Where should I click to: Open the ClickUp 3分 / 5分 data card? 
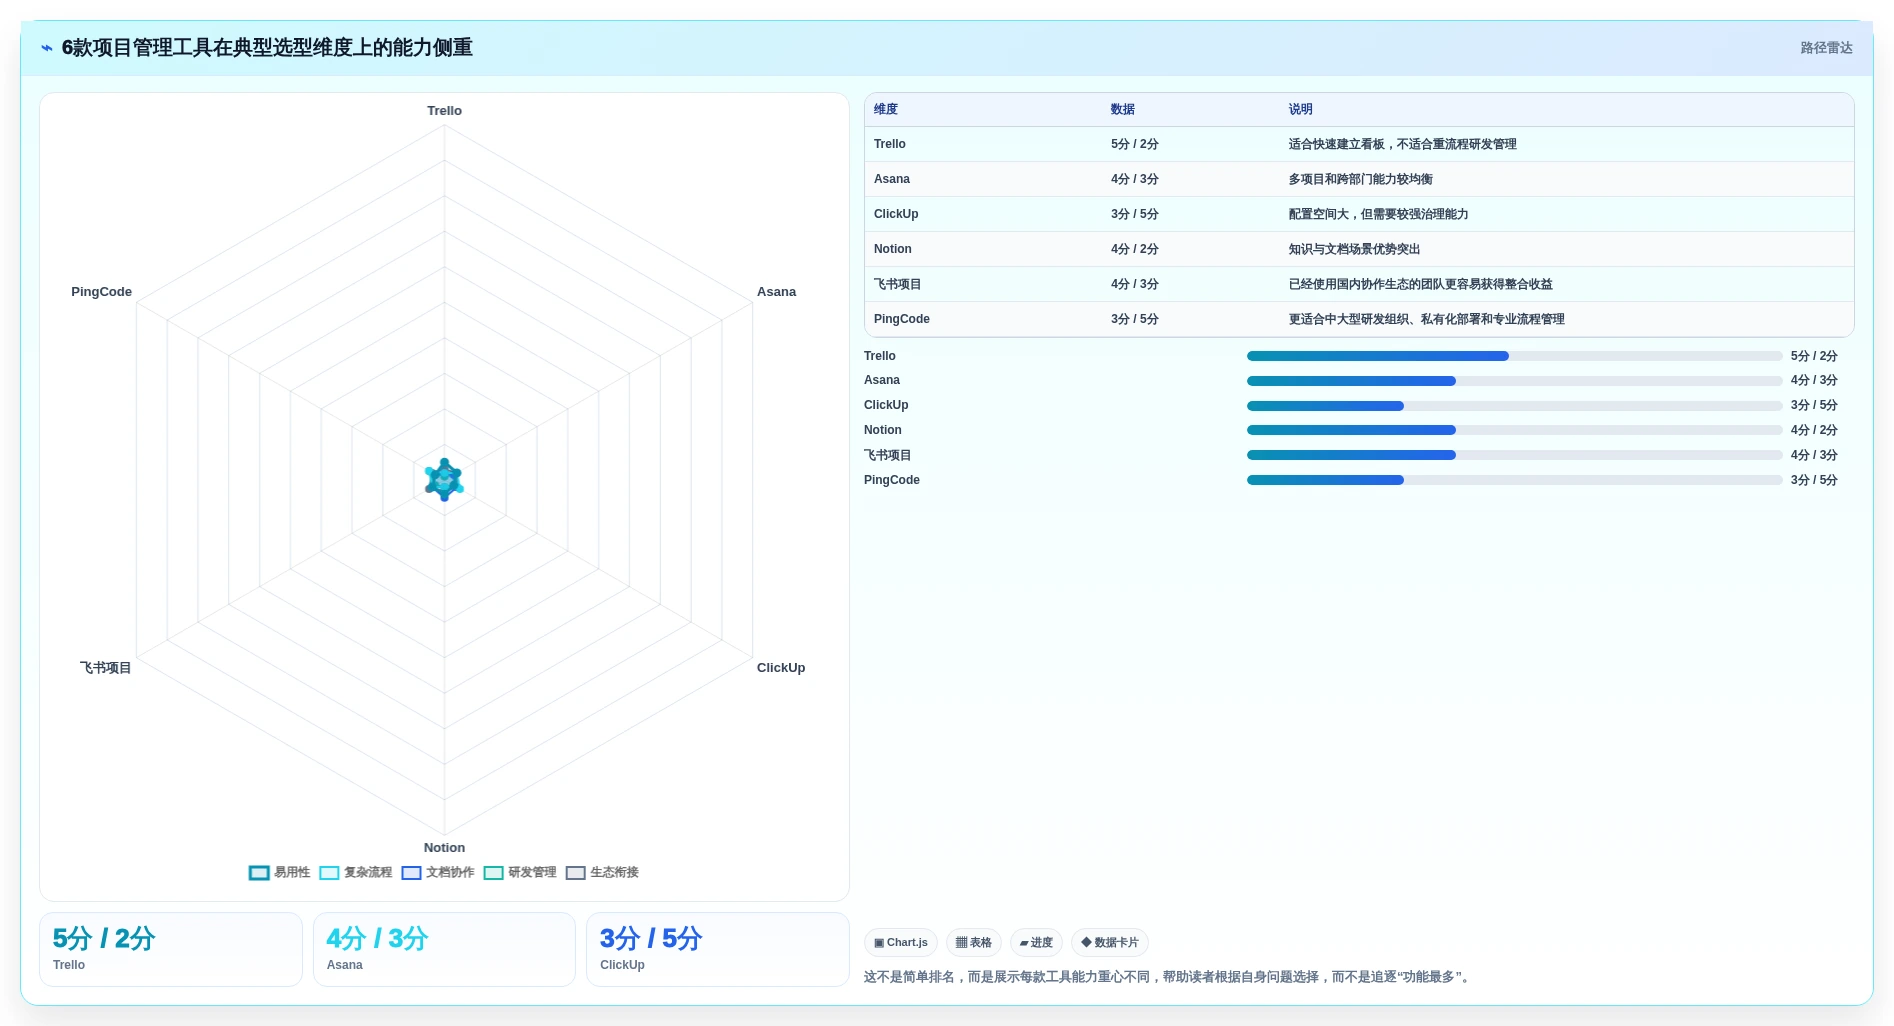tap(717, 949)
